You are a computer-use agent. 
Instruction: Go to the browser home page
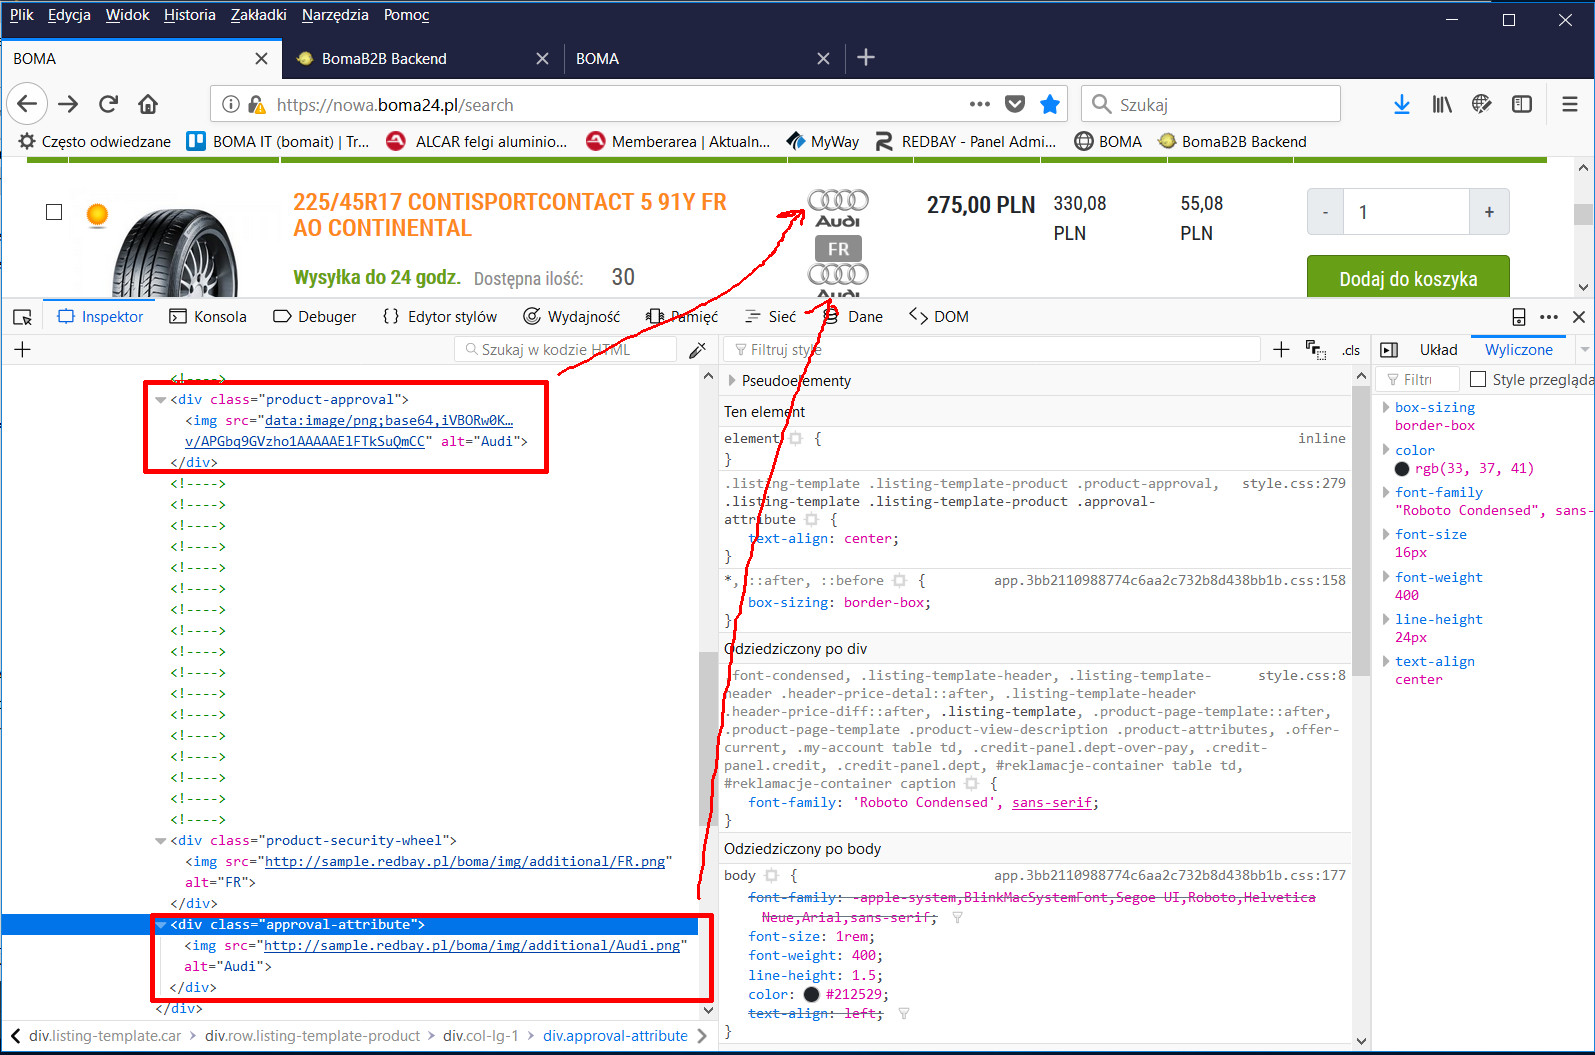(x=148, y=104)
